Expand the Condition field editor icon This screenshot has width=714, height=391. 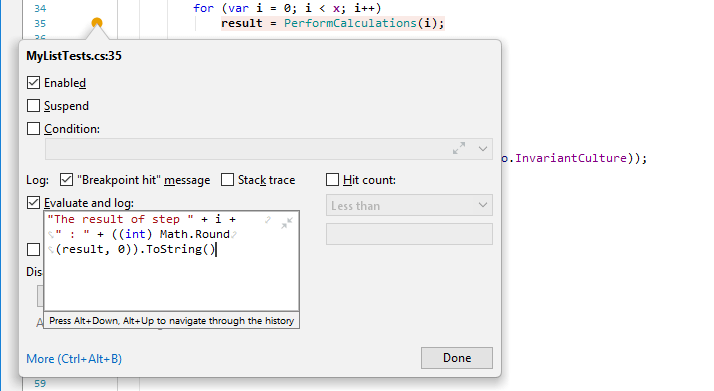[459, 148]
